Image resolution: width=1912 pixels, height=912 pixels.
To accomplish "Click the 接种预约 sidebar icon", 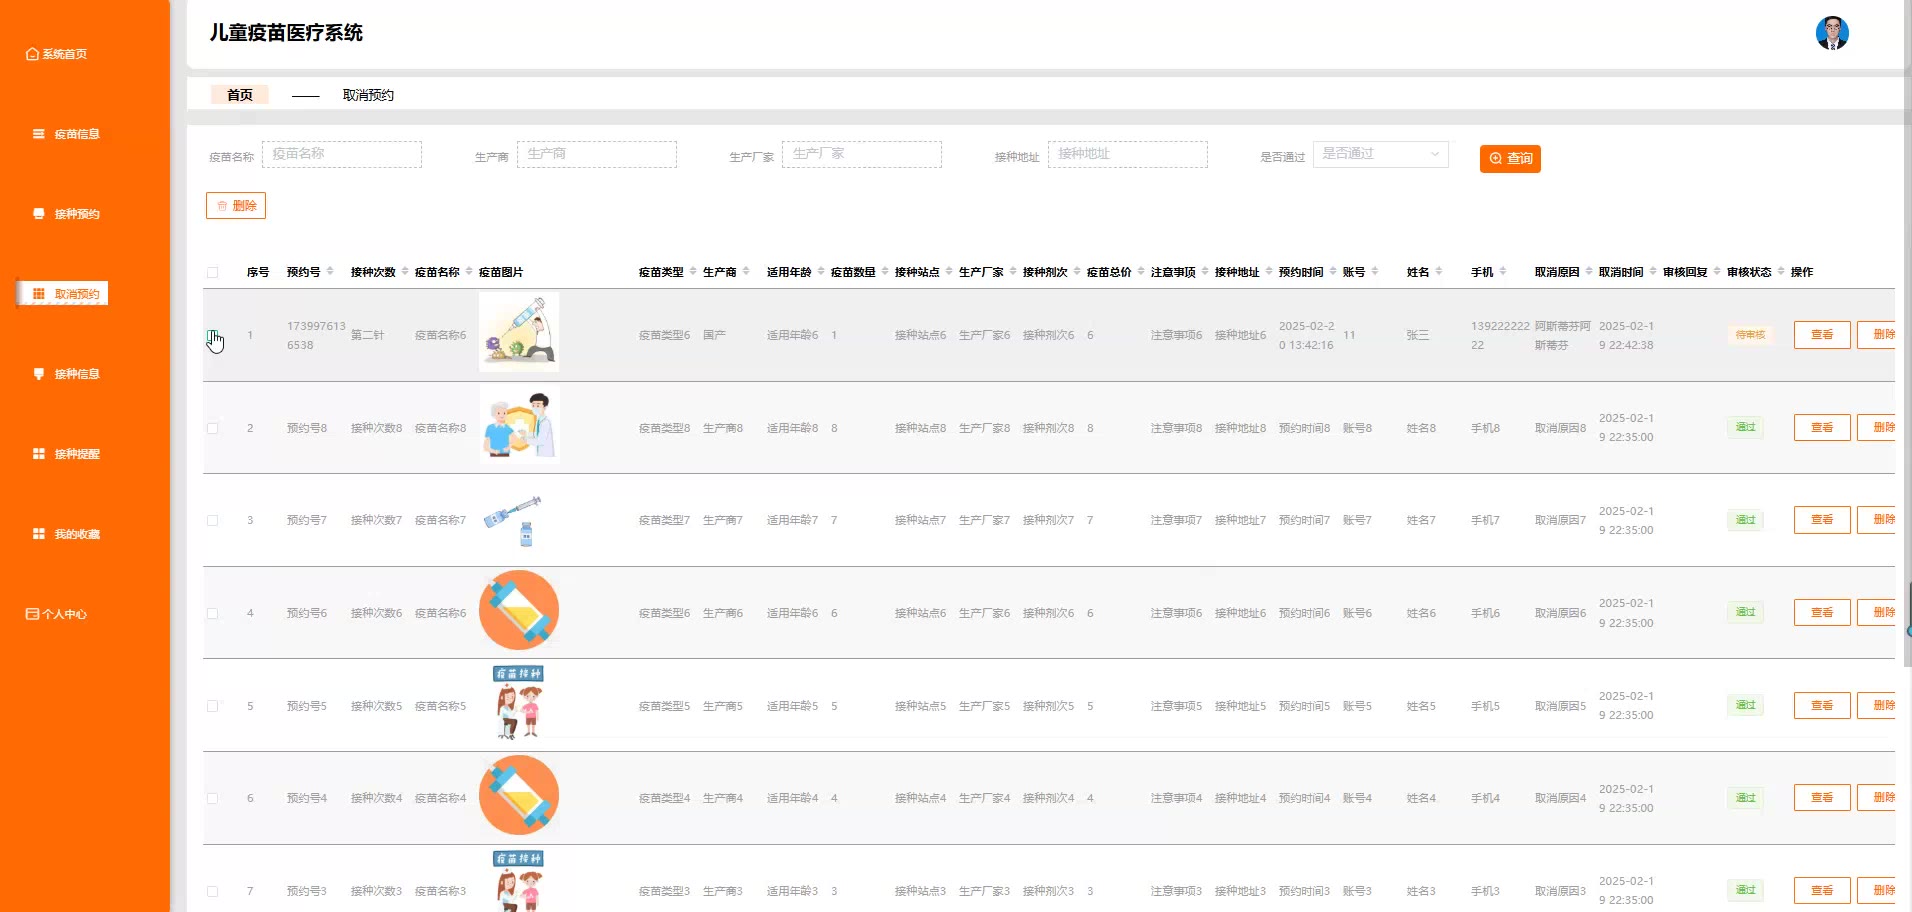I will coord(39,214).
